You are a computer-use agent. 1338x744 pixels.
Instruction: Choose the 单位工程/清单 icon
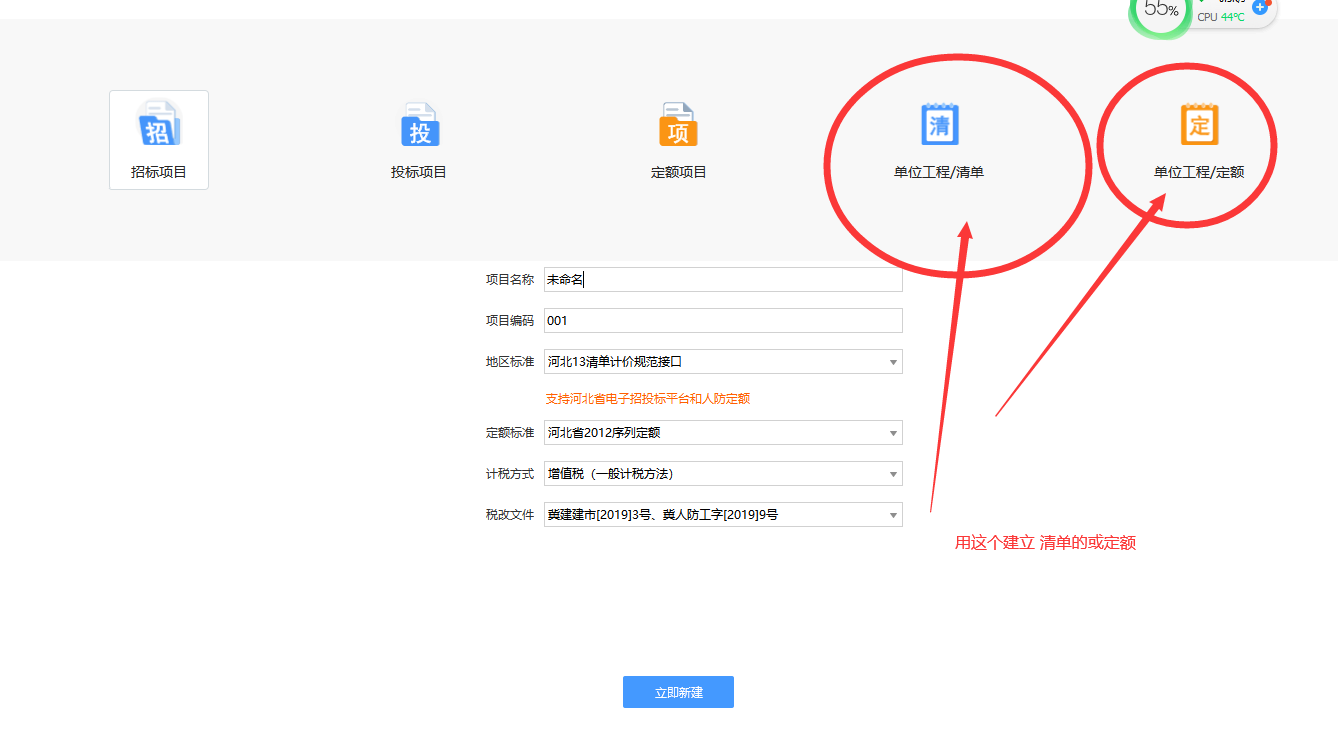coord(939,124)
